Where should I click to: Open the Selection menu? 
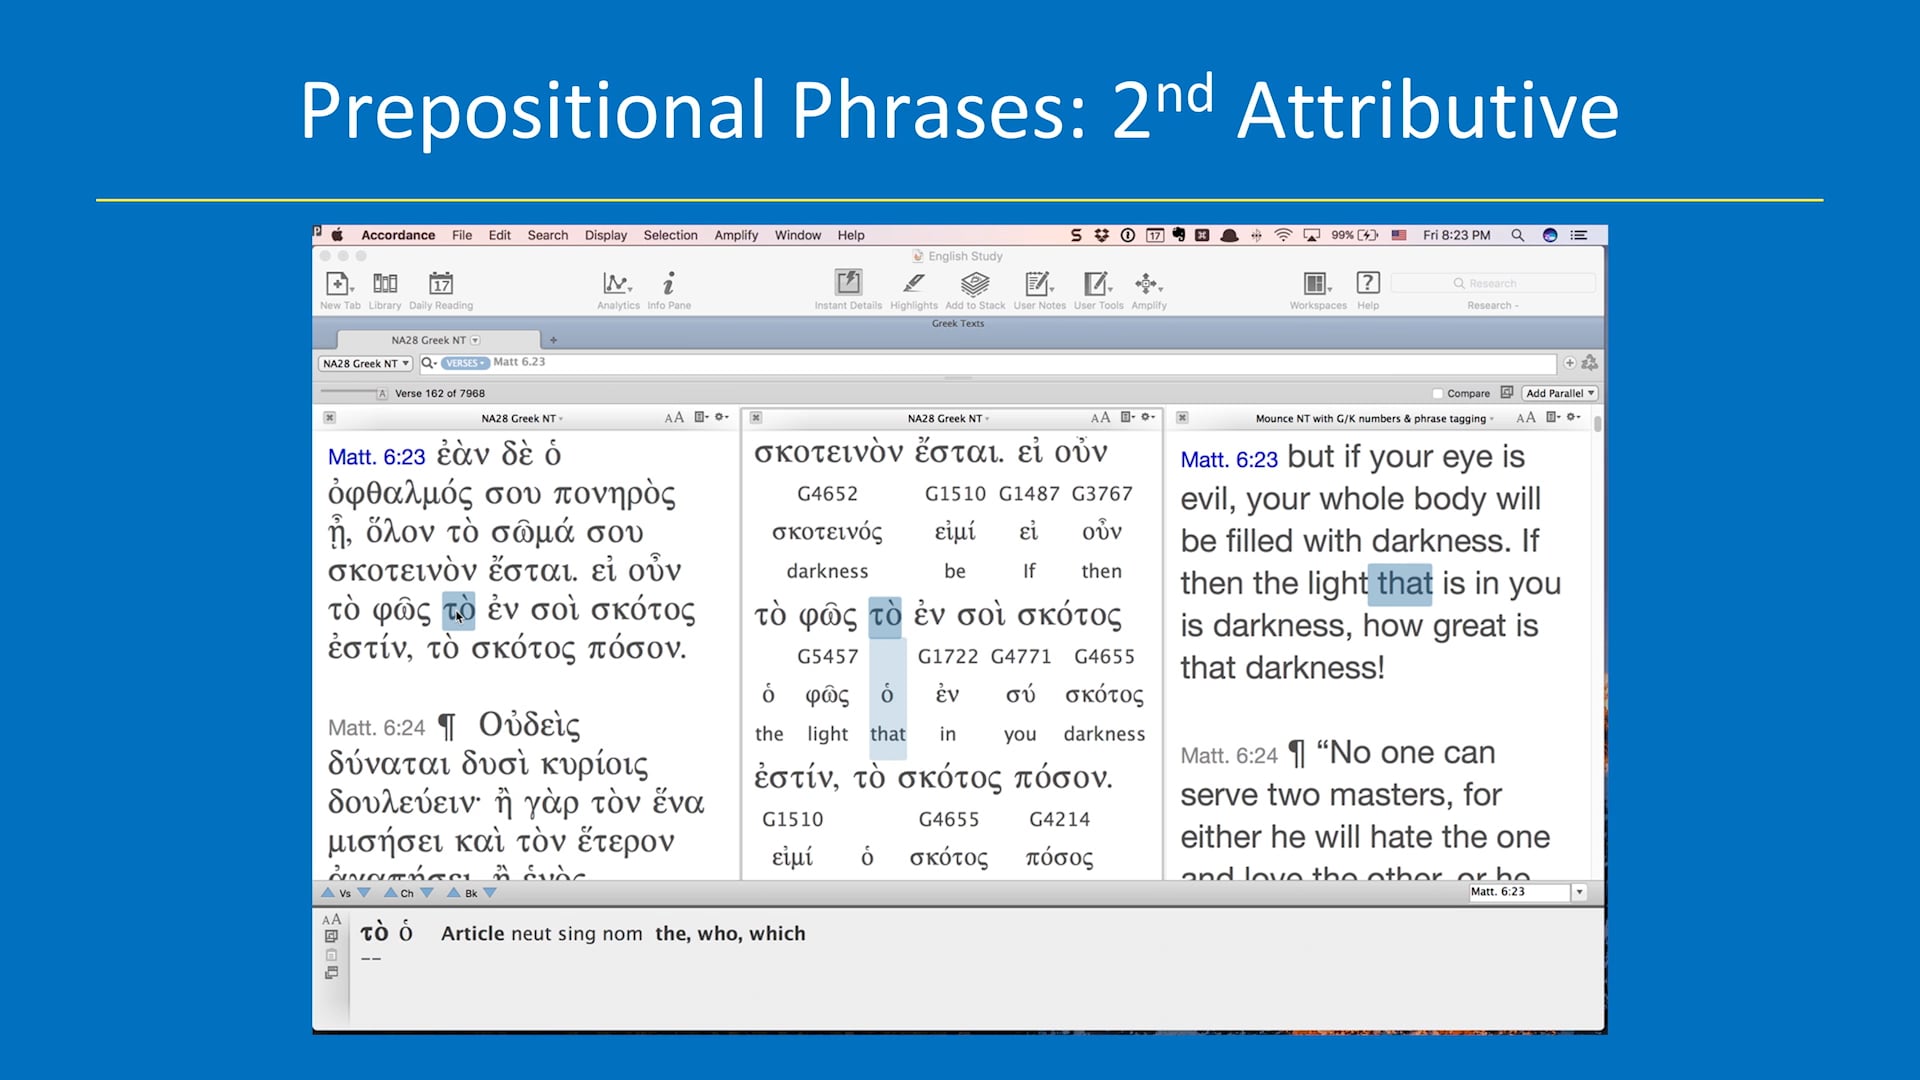click(x=670, y=235)
